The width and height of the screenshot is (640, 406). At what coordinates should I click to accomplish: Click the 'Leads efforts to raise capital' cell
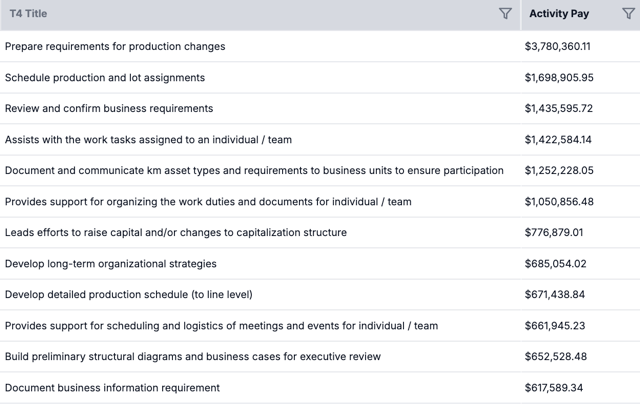[176, 232]
